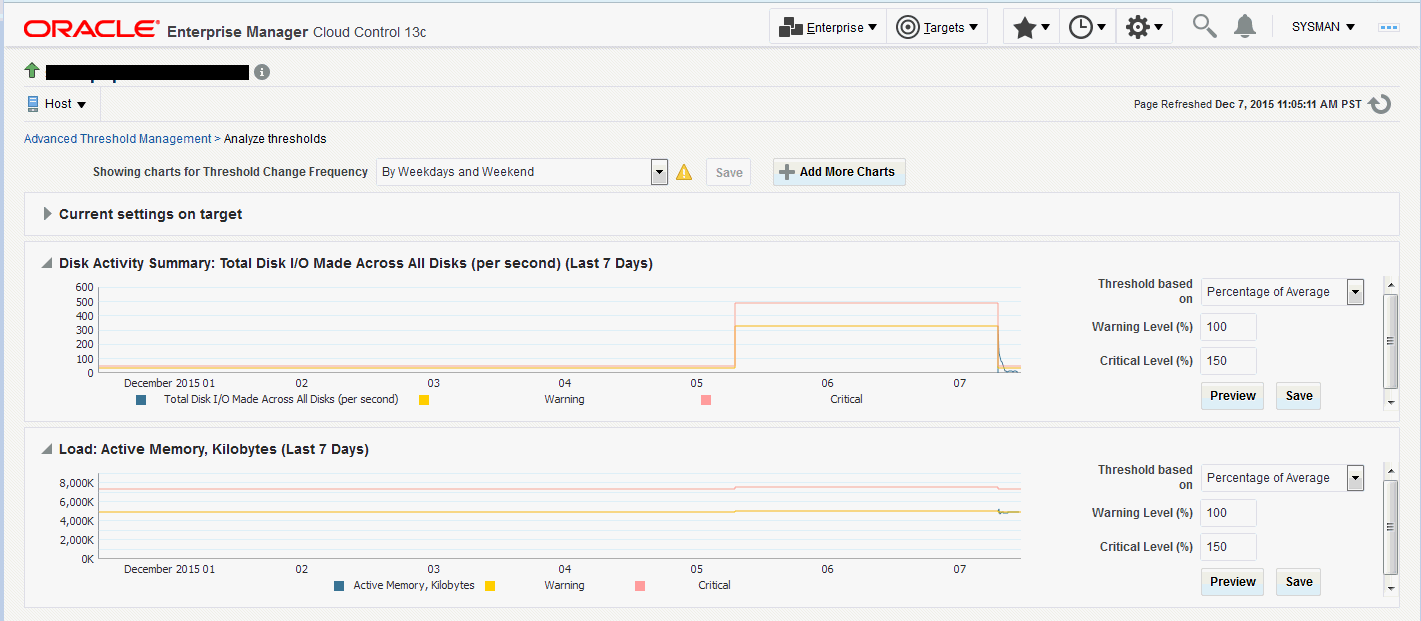Screen dimensions: 1421x621
Task: Click Add More Charts button
Action: pos(839,172)
